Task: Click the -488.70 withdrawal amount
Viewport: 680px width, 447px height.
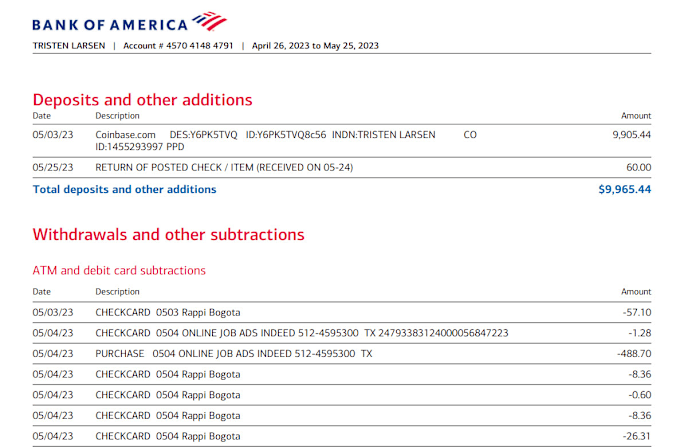Action: pos(634,354)
